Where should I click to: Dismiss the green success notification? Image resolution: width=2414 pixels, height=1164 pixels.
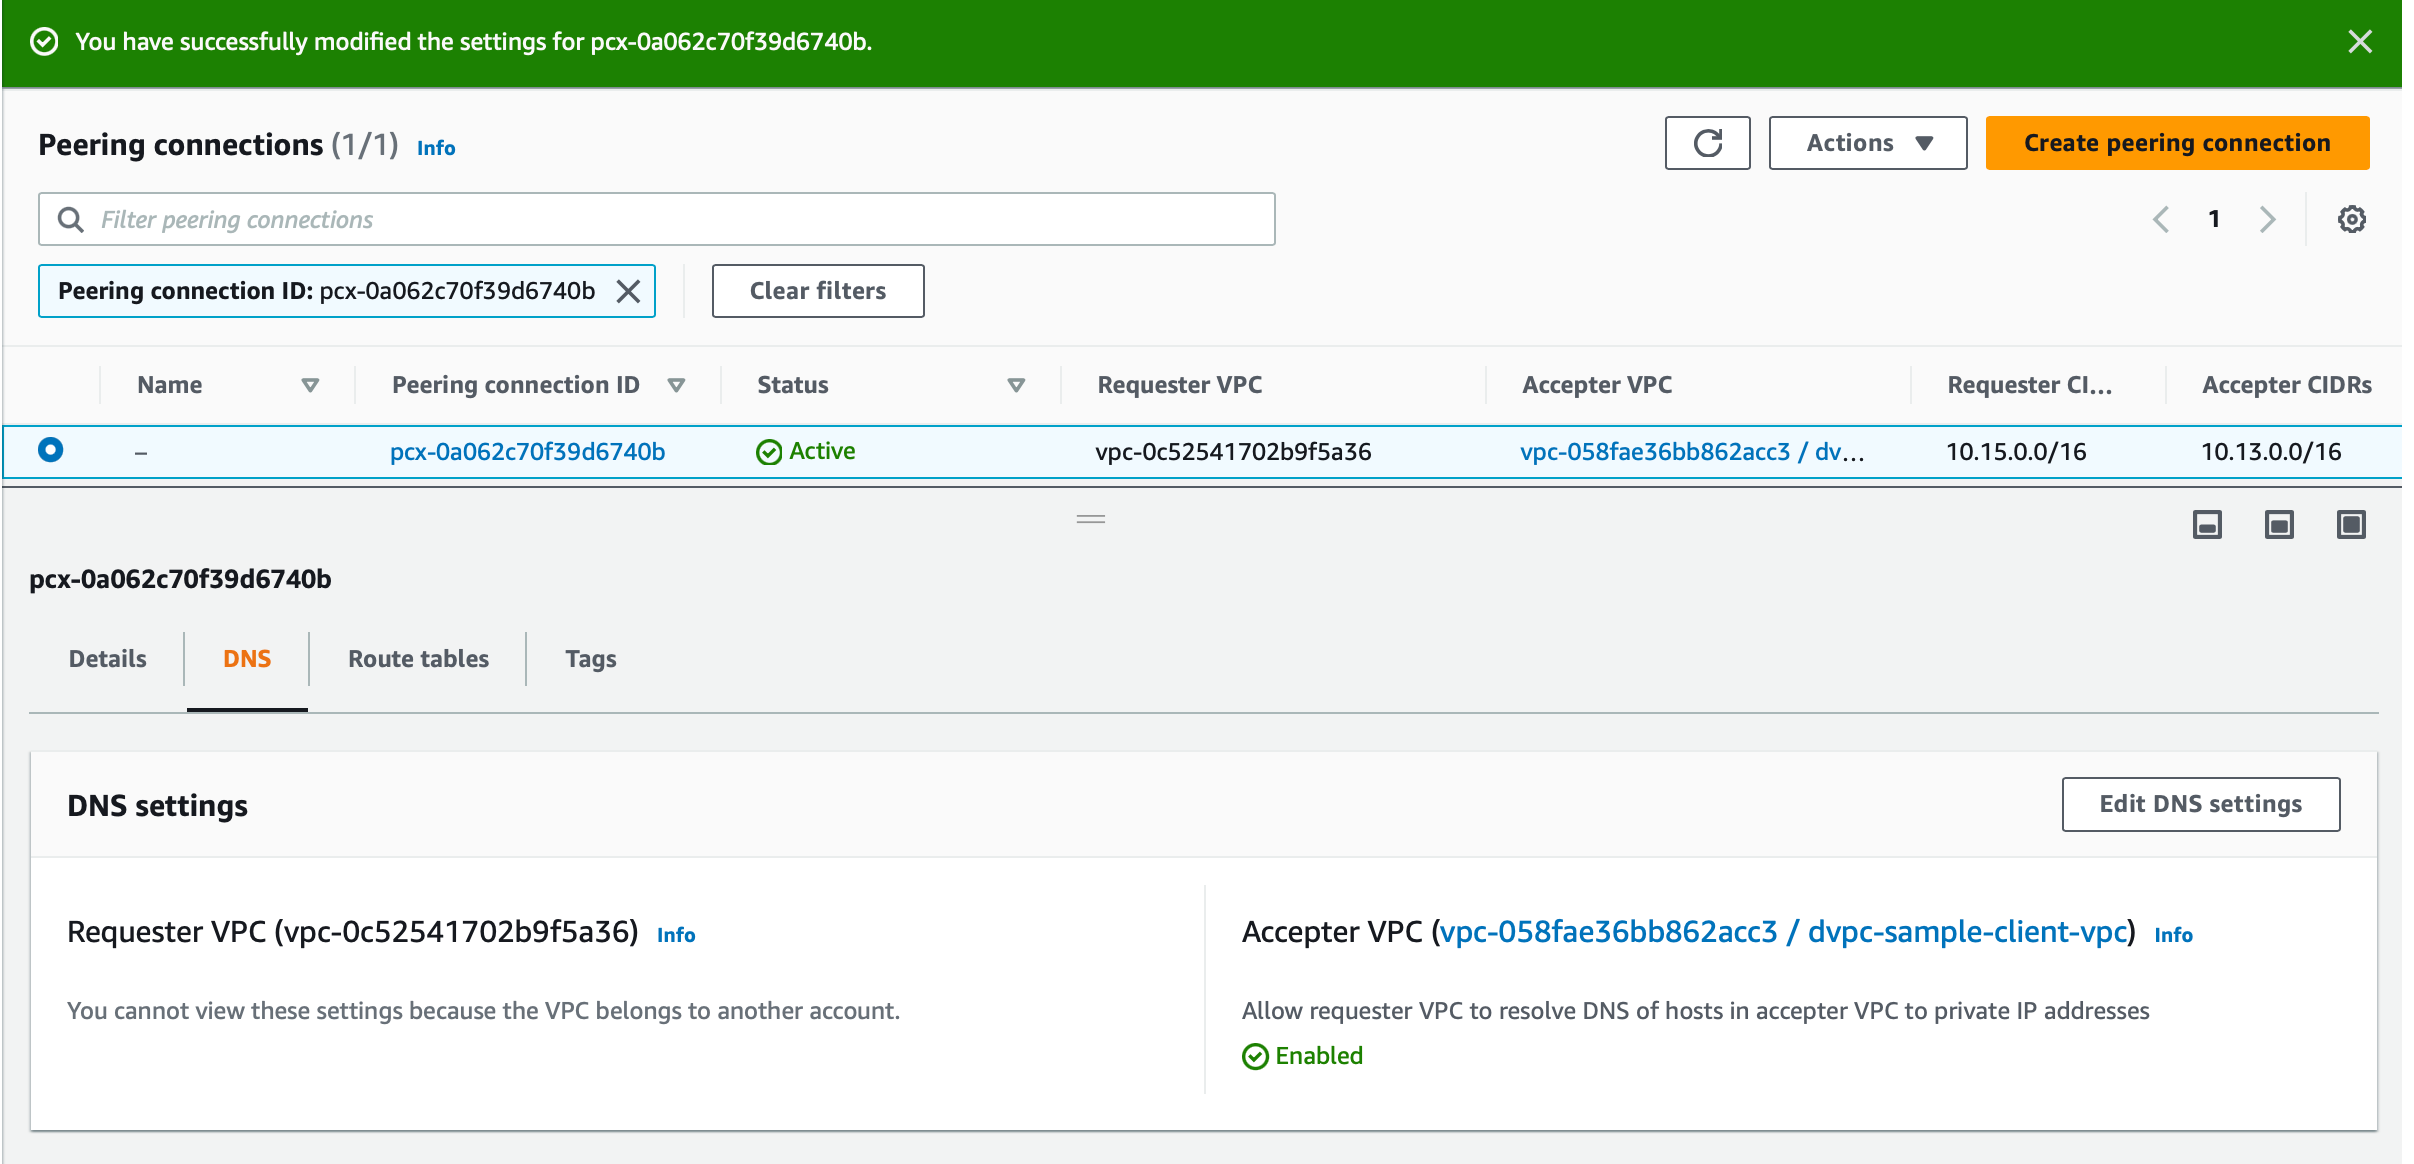click(x=2361, y=42)
